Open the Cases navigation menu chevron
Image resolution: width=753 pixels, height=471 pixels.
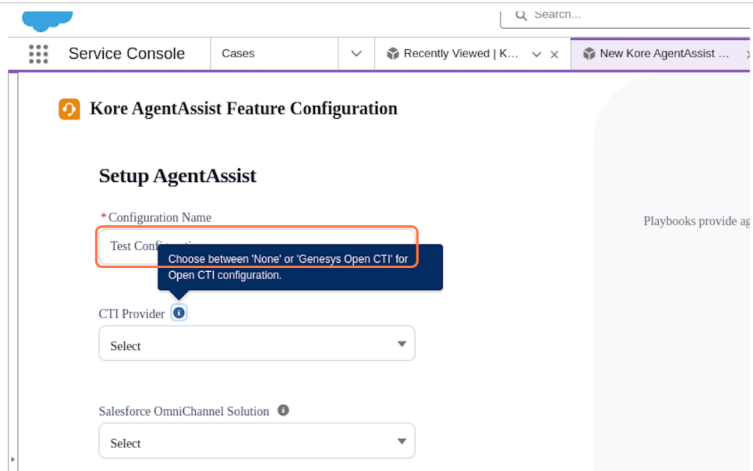356,54
